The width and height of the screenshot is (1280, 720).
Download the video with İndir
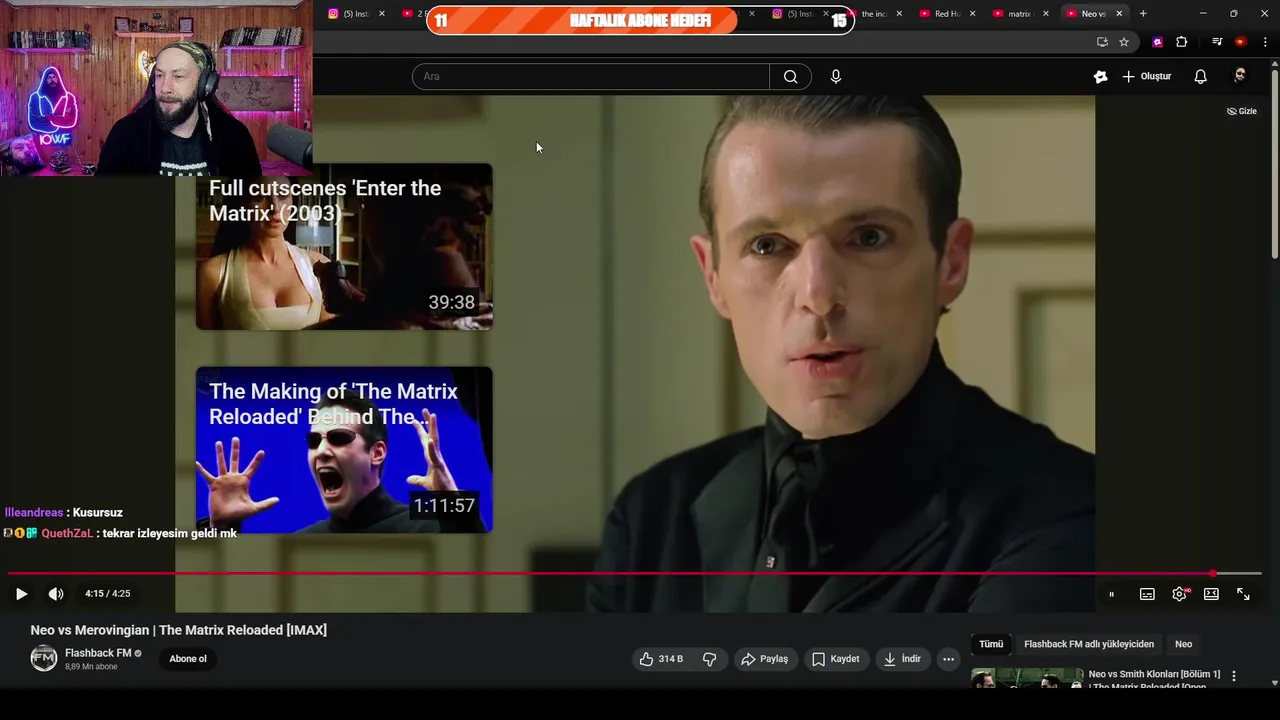[903, 659]
